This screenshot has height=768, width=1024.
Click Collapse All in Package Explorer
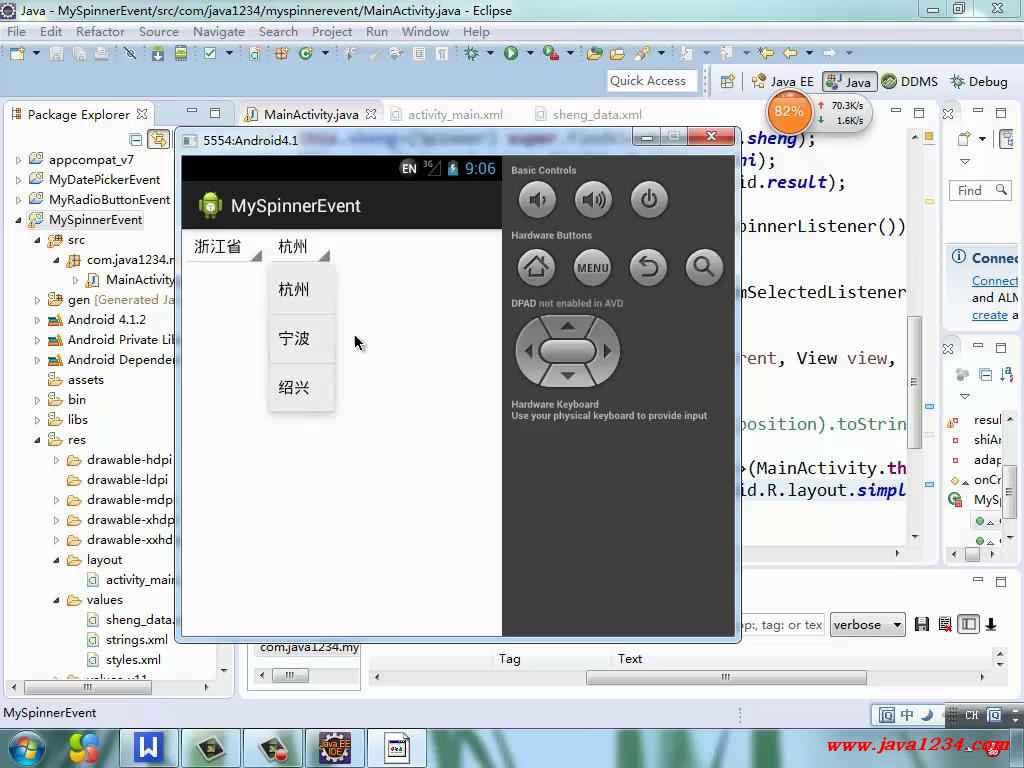135,139
